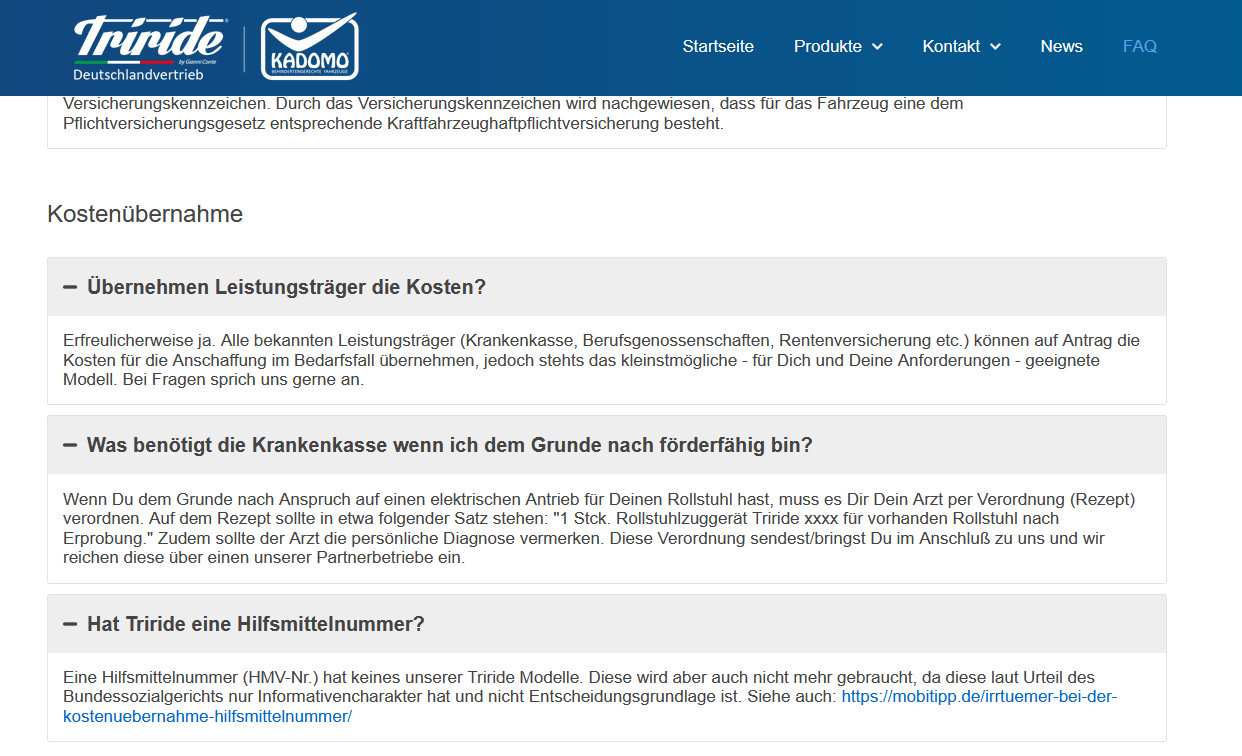Image resolution: width=1242 pixels, height=756 pixels.
Task: Select the FAQ navigation item
Action: (x=1139, y=46)
